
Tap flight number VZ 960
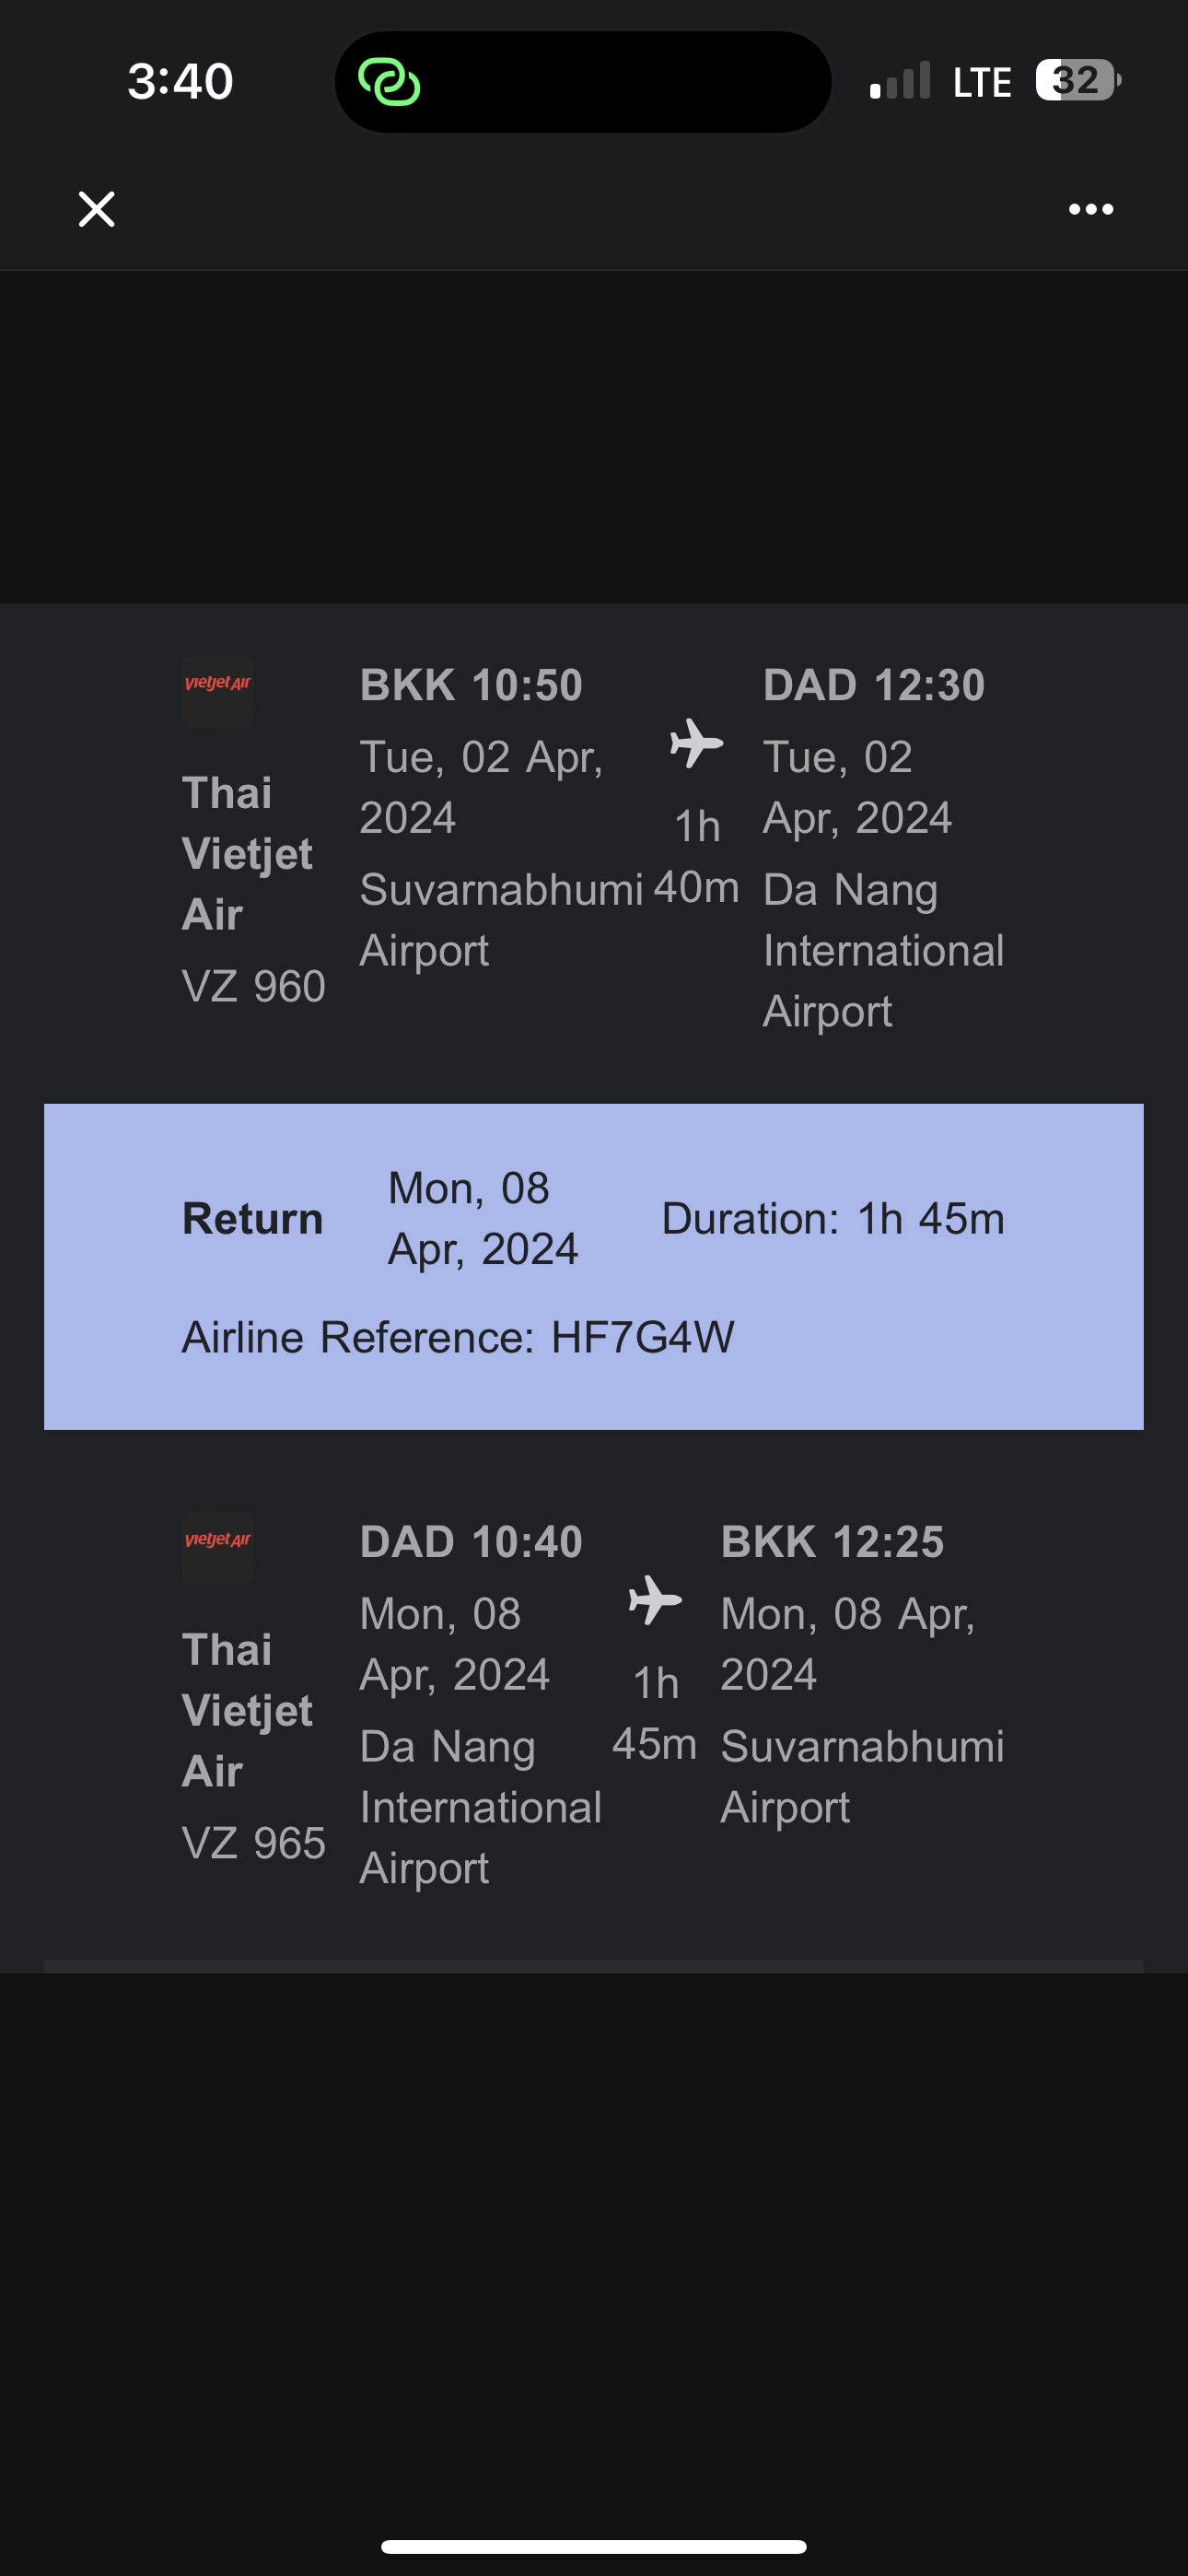(253, 986)
